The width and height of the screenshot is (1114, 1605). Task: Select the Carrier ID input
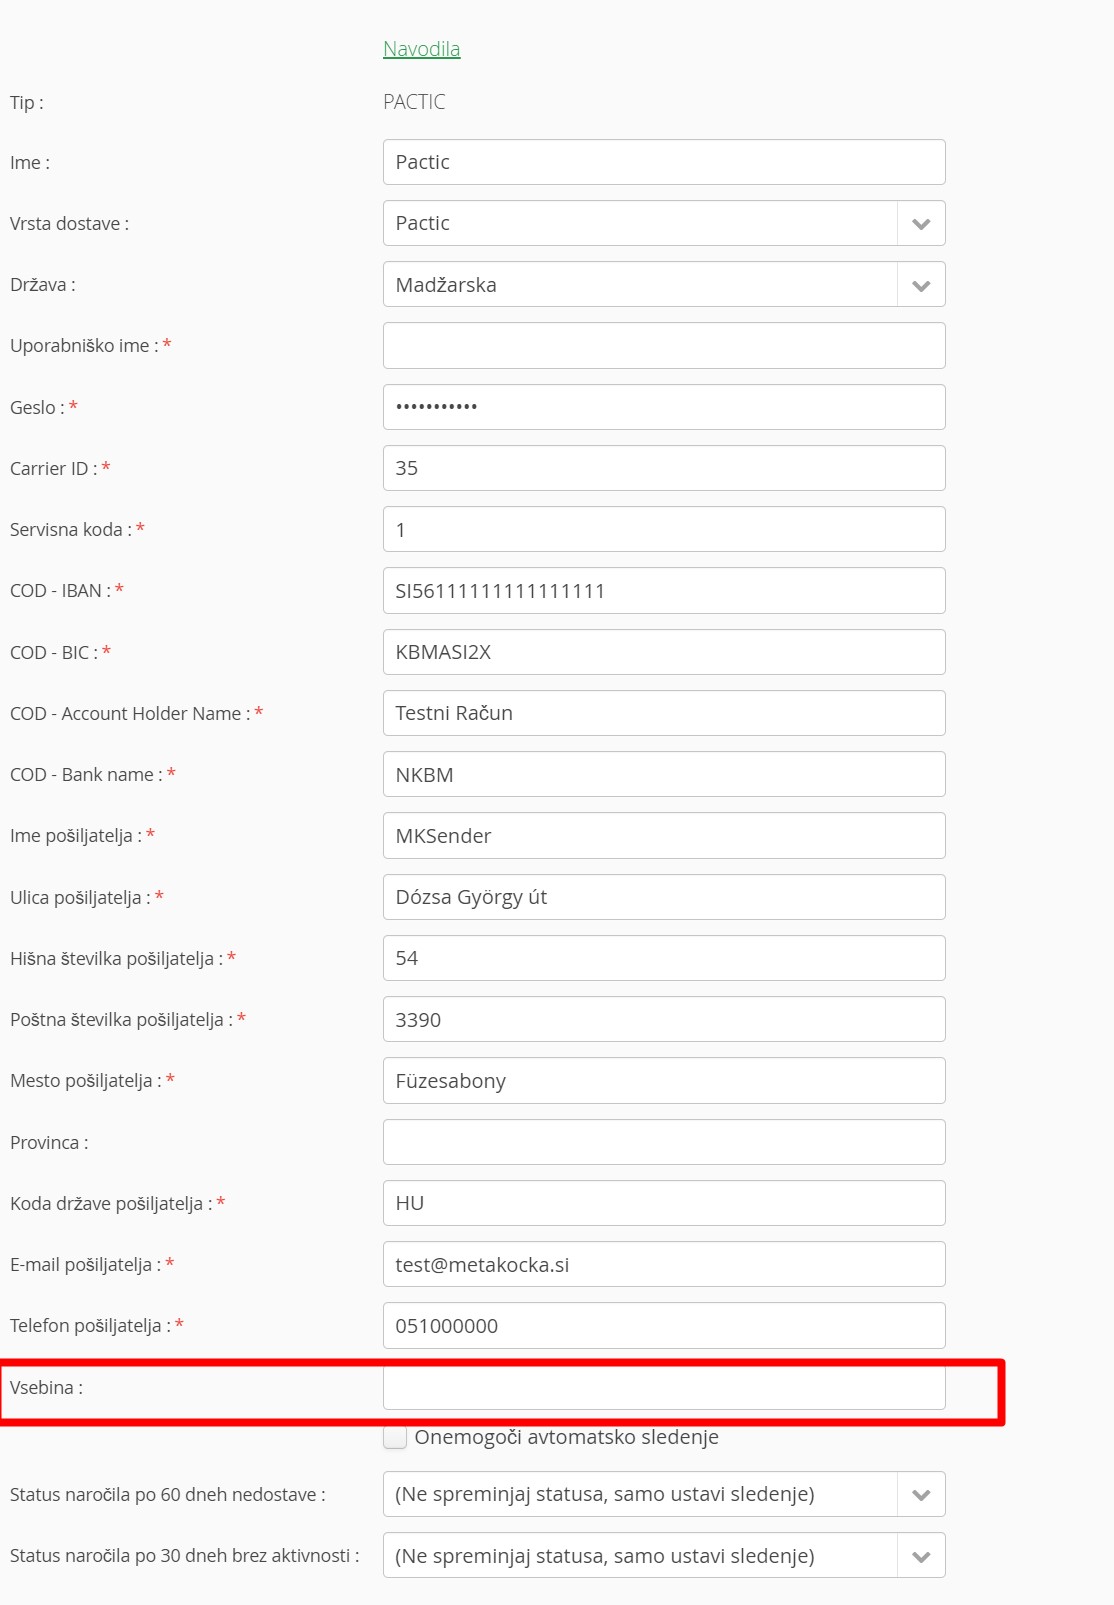pos(663,468)
